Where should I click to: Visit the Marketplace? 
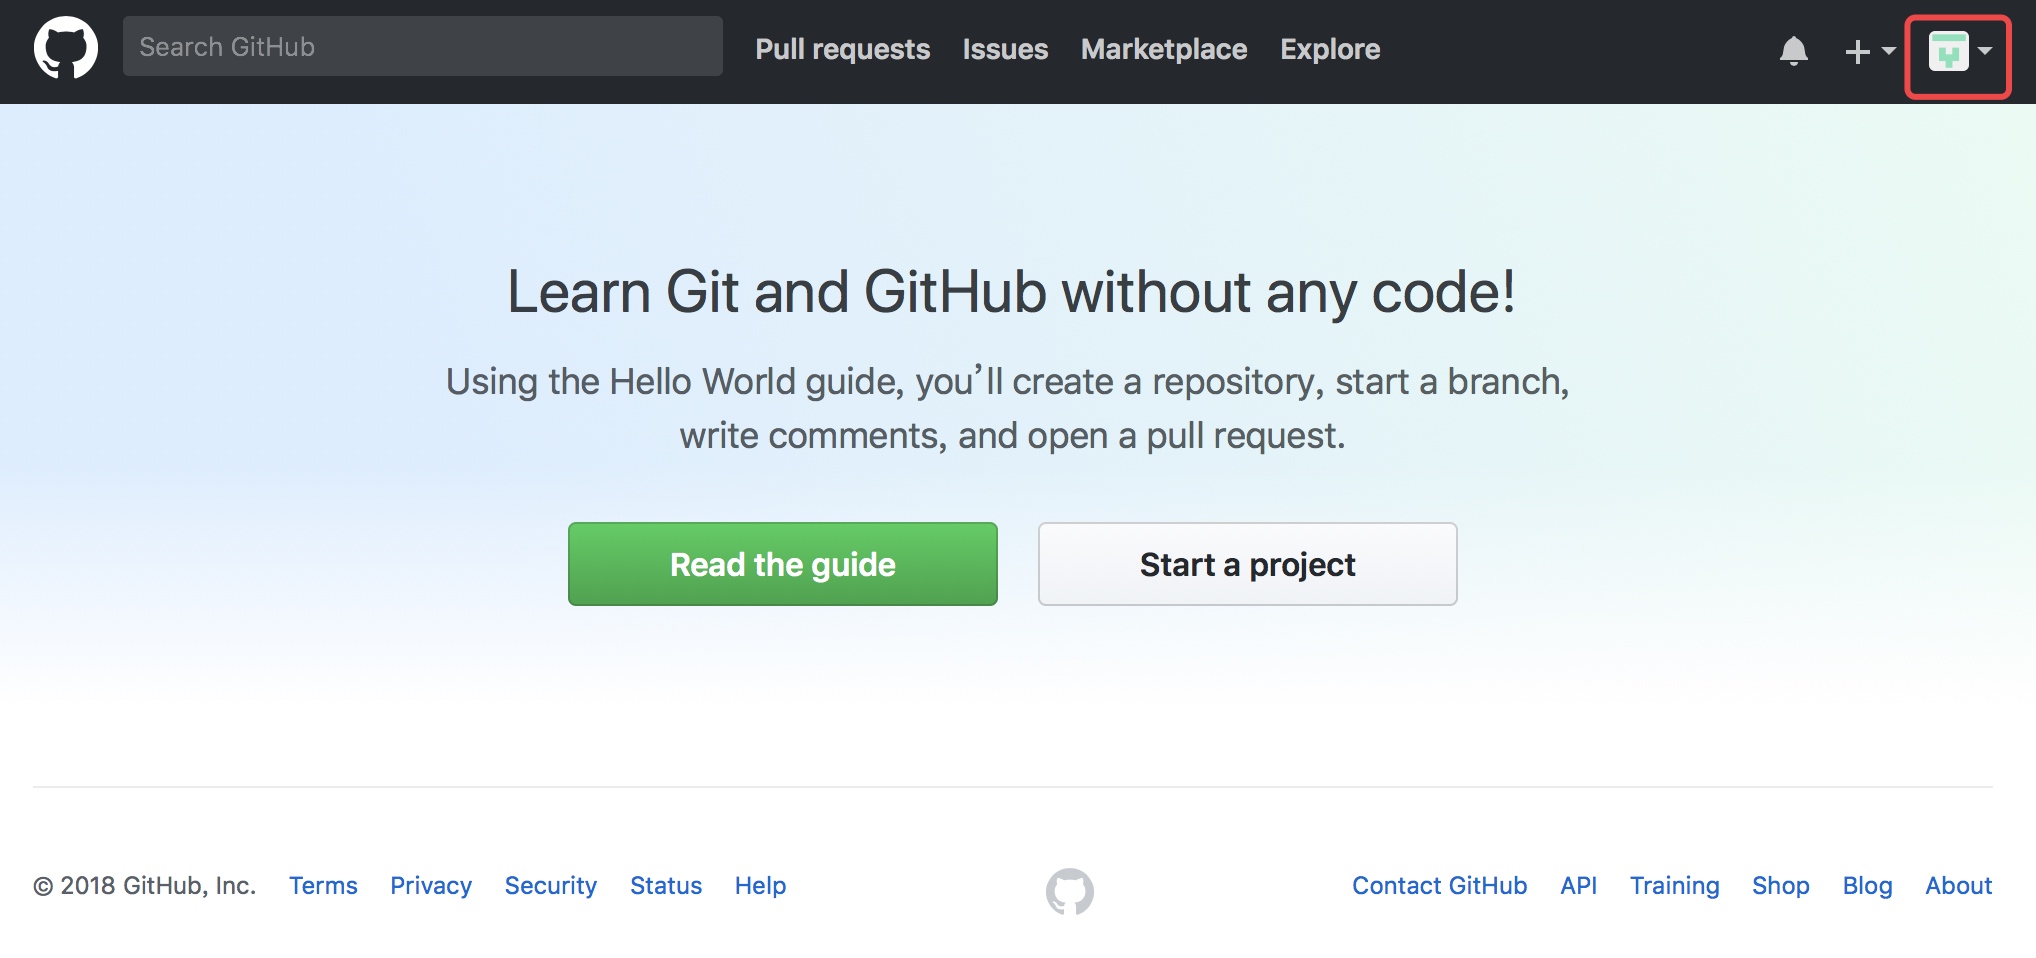(1164, 49)
